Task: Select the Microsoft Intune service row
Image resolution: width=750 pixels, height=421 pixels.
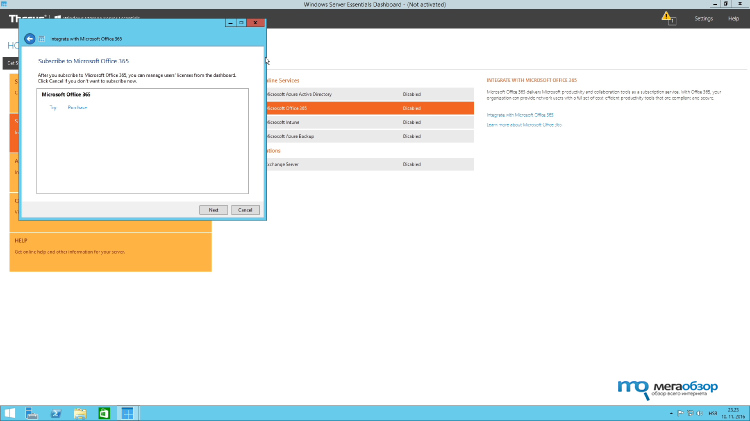Action: (x=370, y=122)
